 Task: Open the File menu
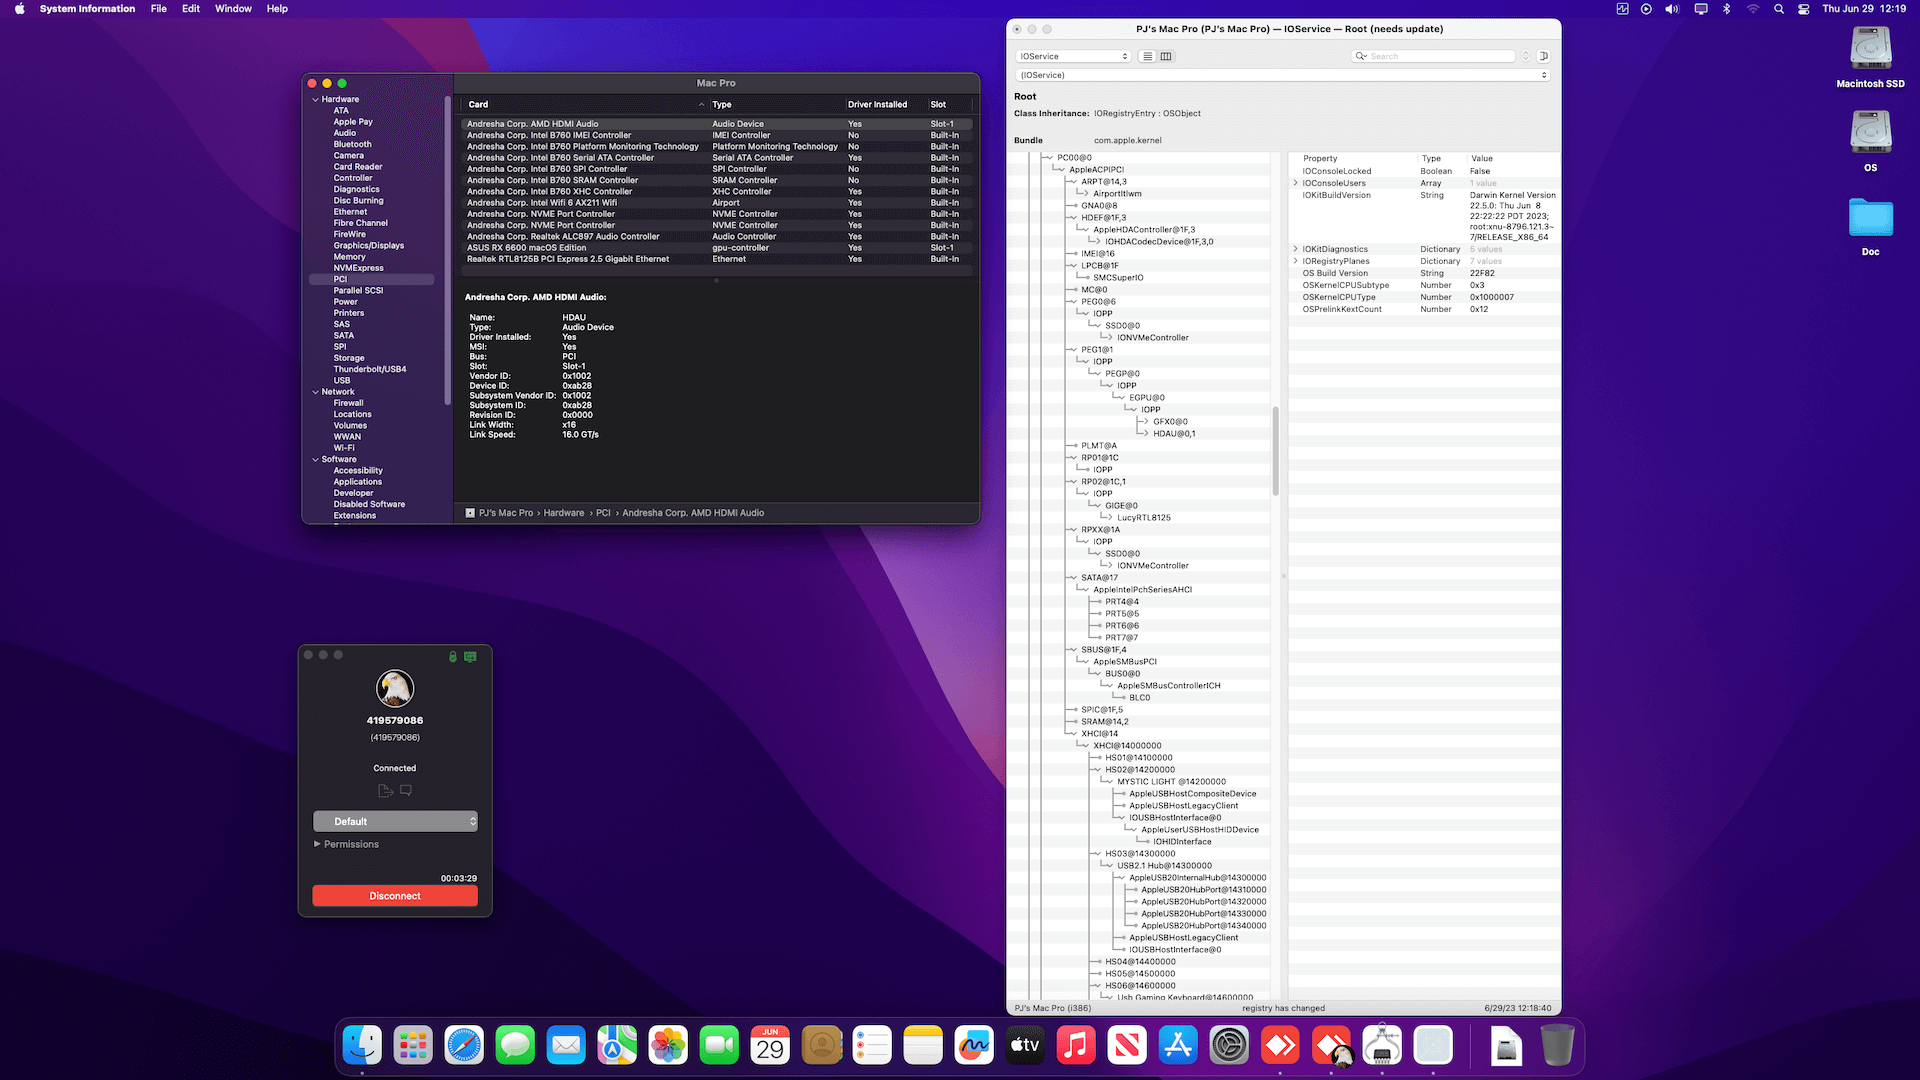[x=158, y=9]
